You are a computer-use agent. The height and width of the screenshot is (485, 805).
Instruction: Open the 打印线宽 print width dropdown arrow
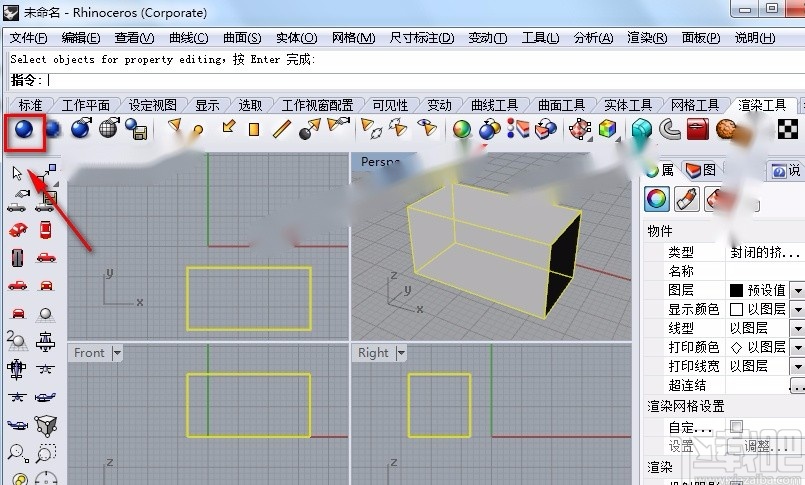point(797,366)
